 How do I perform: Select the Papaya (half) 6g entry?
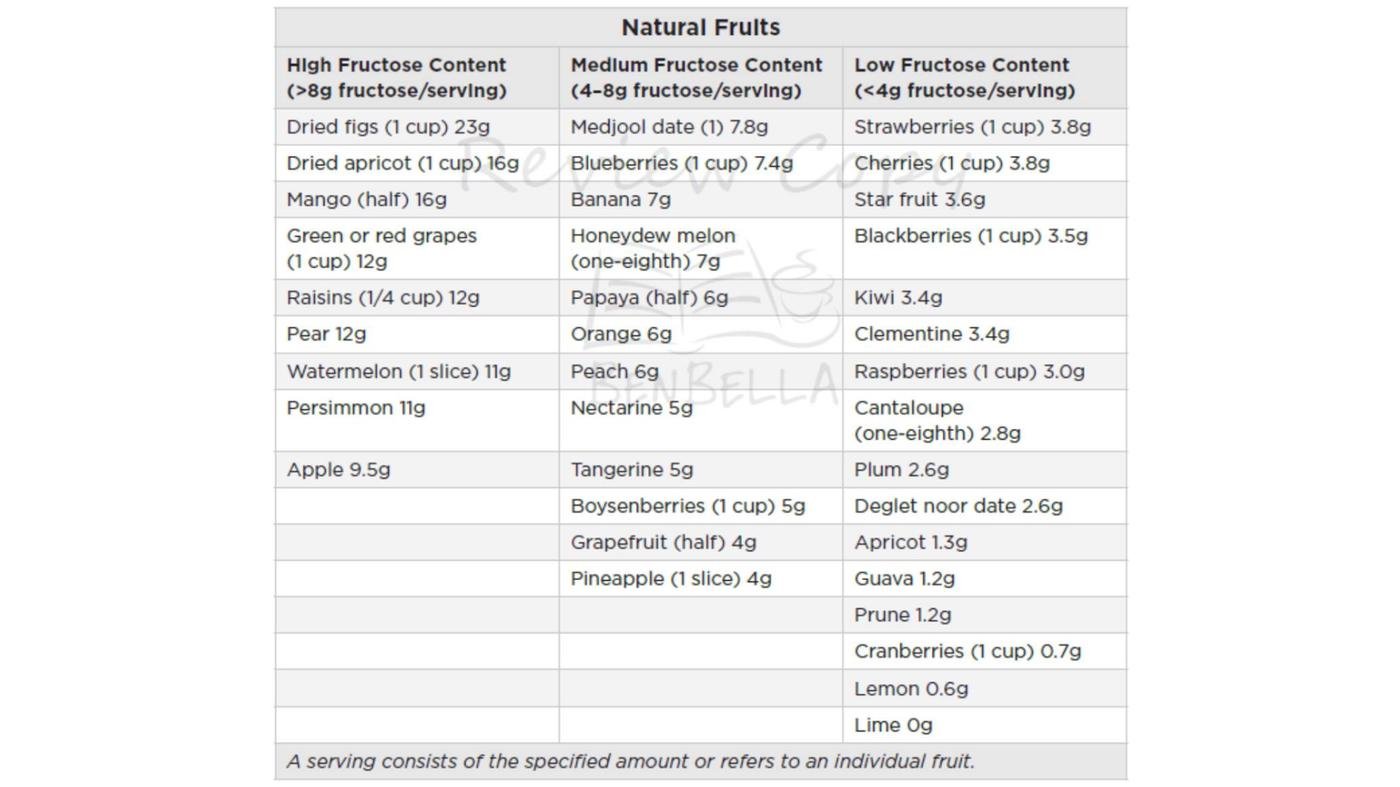pos(649,297)
